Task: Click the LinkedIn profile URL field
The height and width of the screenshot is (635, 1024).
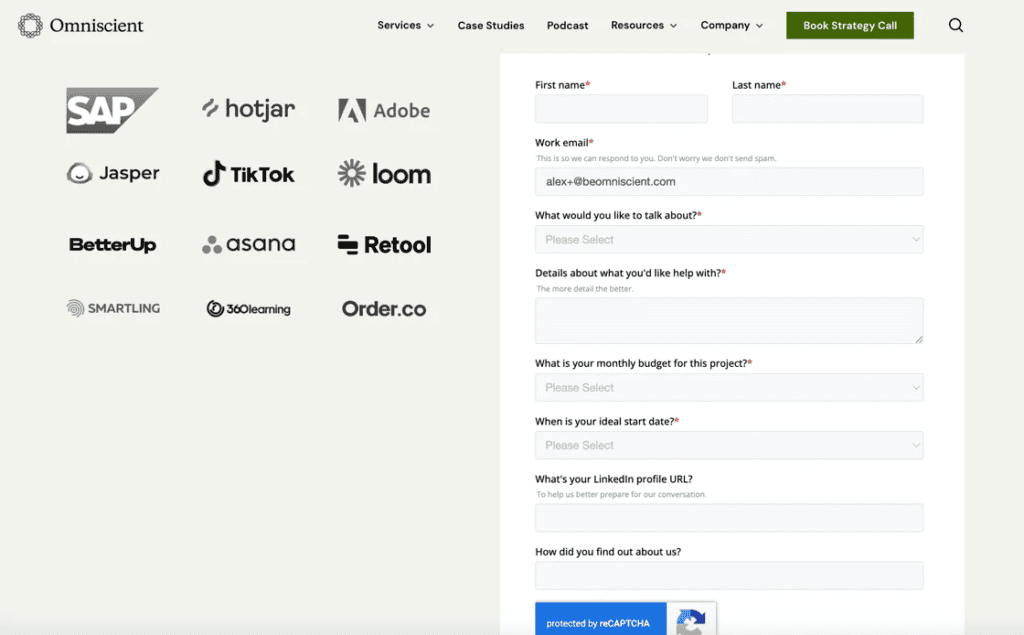Action: 729,517
